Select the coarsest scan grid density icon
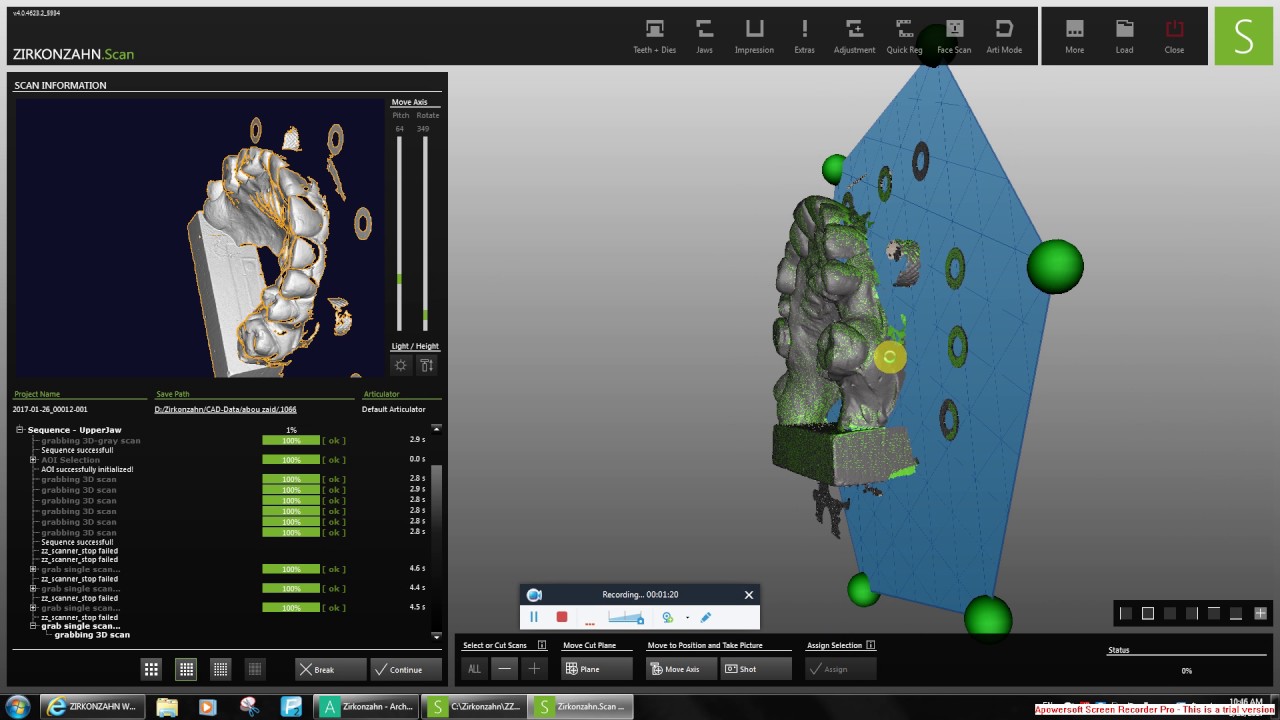 (151, 669)
